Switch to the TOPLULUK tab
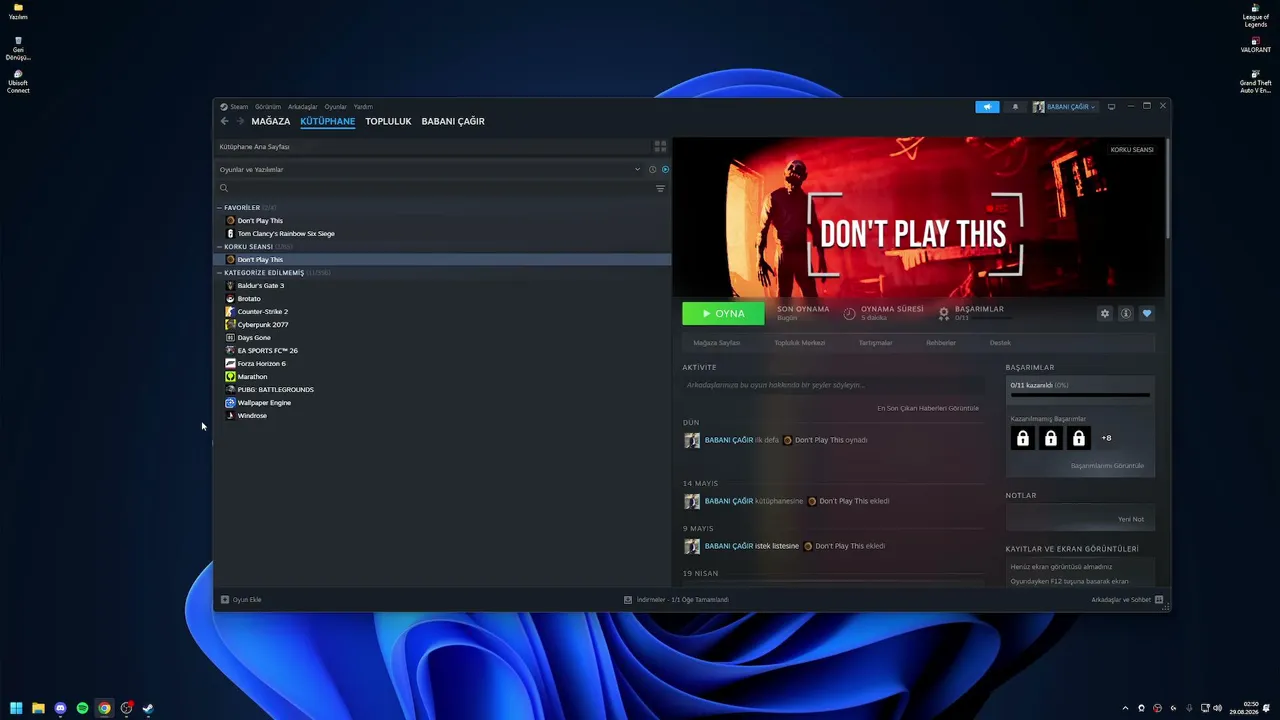Image resolution: width=1280 pixels, height=720 pixels. pyautogui.click(x=388, y=121)
